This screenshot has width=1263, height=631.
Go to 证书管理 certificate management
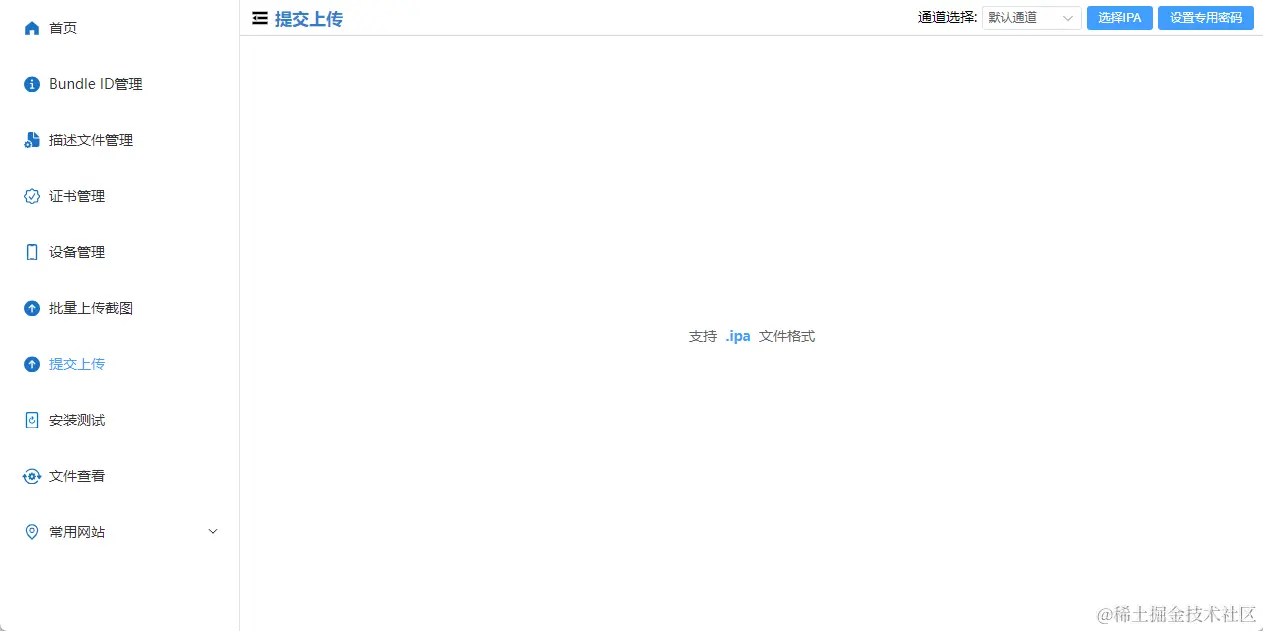78,196
